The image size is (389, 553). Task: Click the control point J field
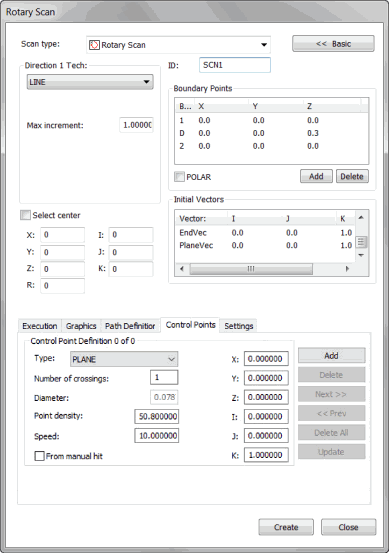click(x=266, y=436)
